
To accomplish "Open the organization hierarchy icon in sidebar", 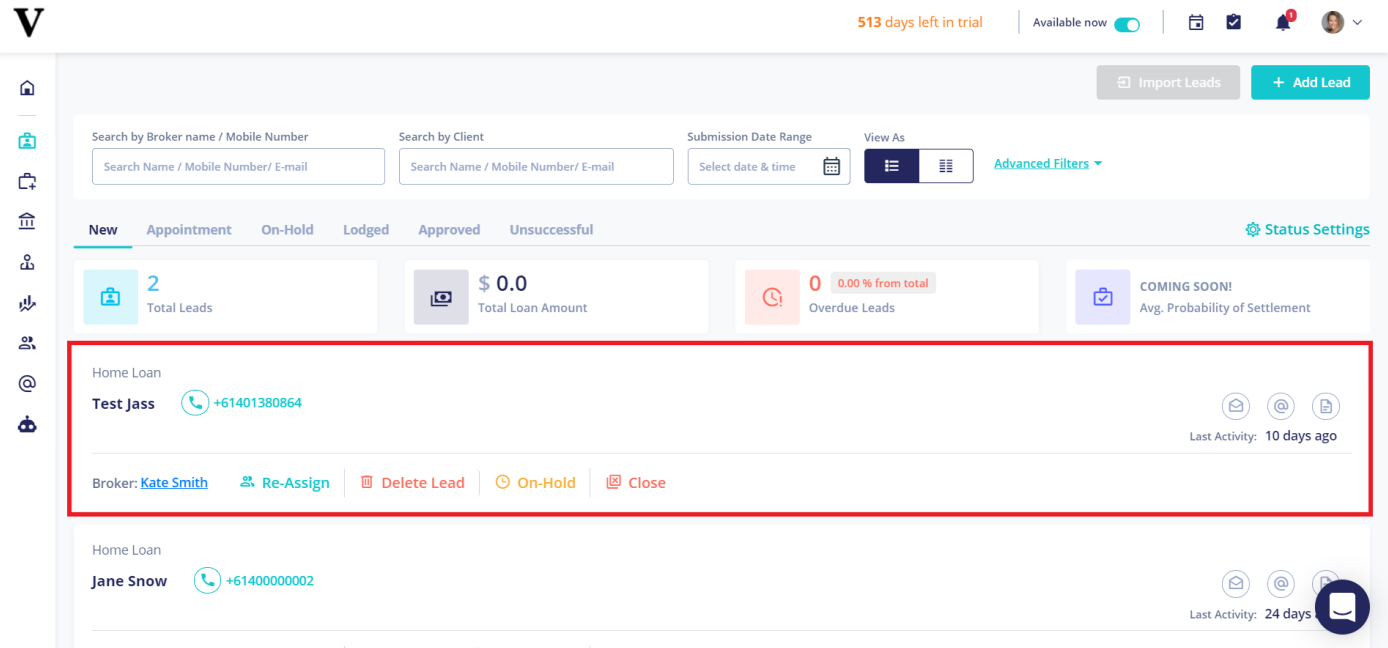I will [27, 262].
